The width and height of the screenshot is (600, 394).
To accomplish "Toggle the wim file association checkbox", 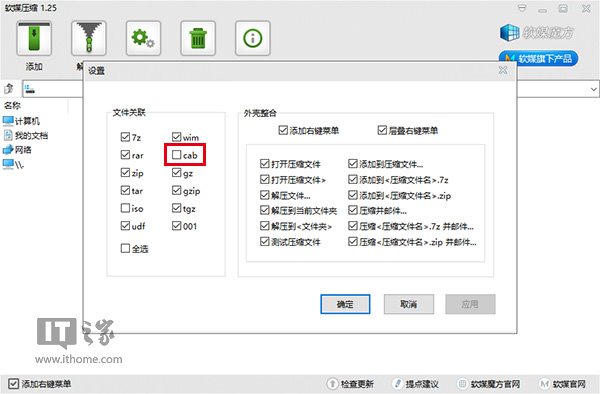I will pyautogui.click(x=176, y=137).
